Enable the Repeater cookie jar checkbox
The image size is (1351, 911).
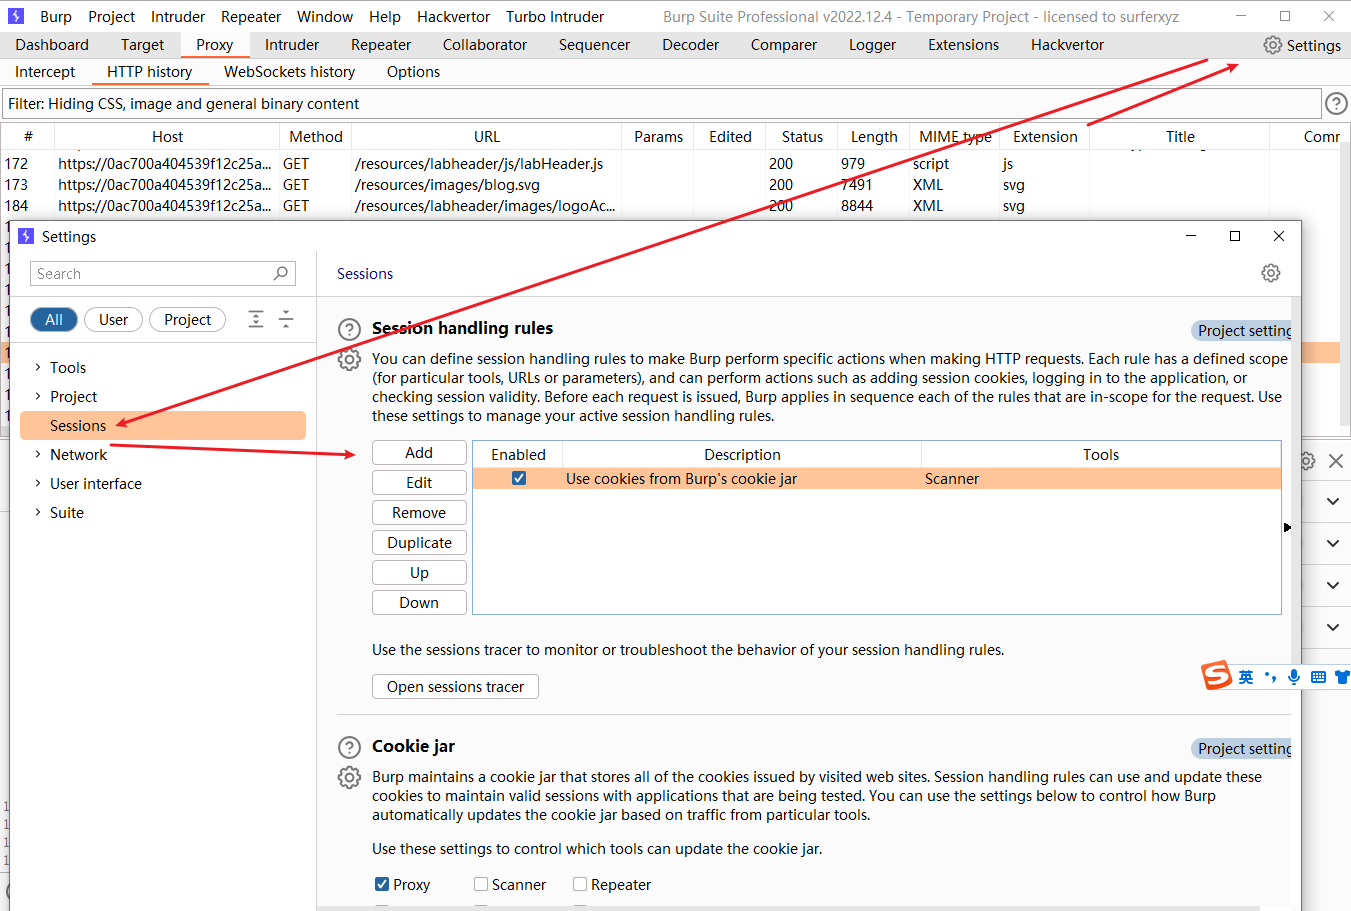click(580, 884)
